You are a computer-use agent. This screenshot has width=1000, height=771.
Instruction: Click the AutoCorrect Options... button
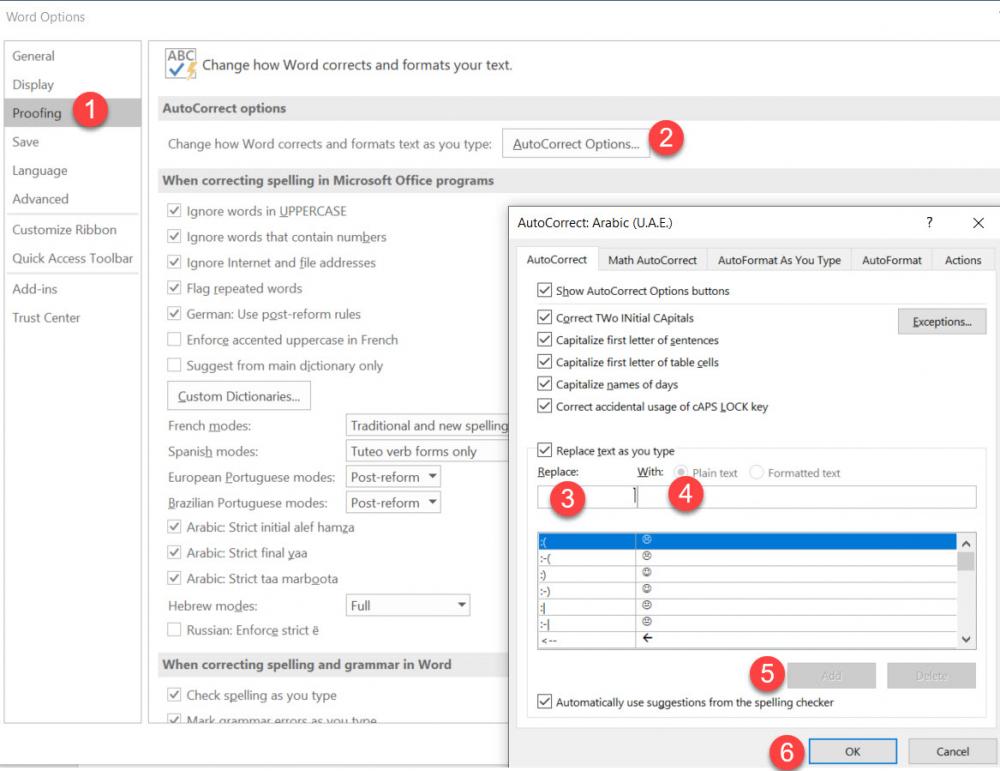[576, 144]
